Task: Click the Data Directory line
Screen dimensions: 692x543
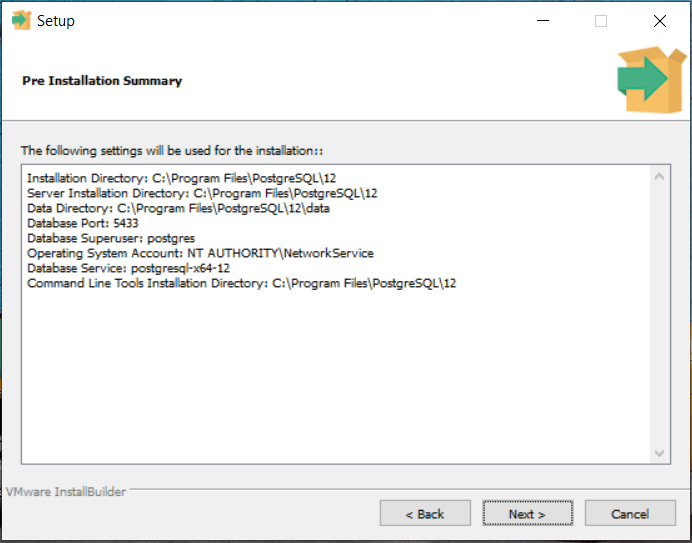Action: point(178,208)
